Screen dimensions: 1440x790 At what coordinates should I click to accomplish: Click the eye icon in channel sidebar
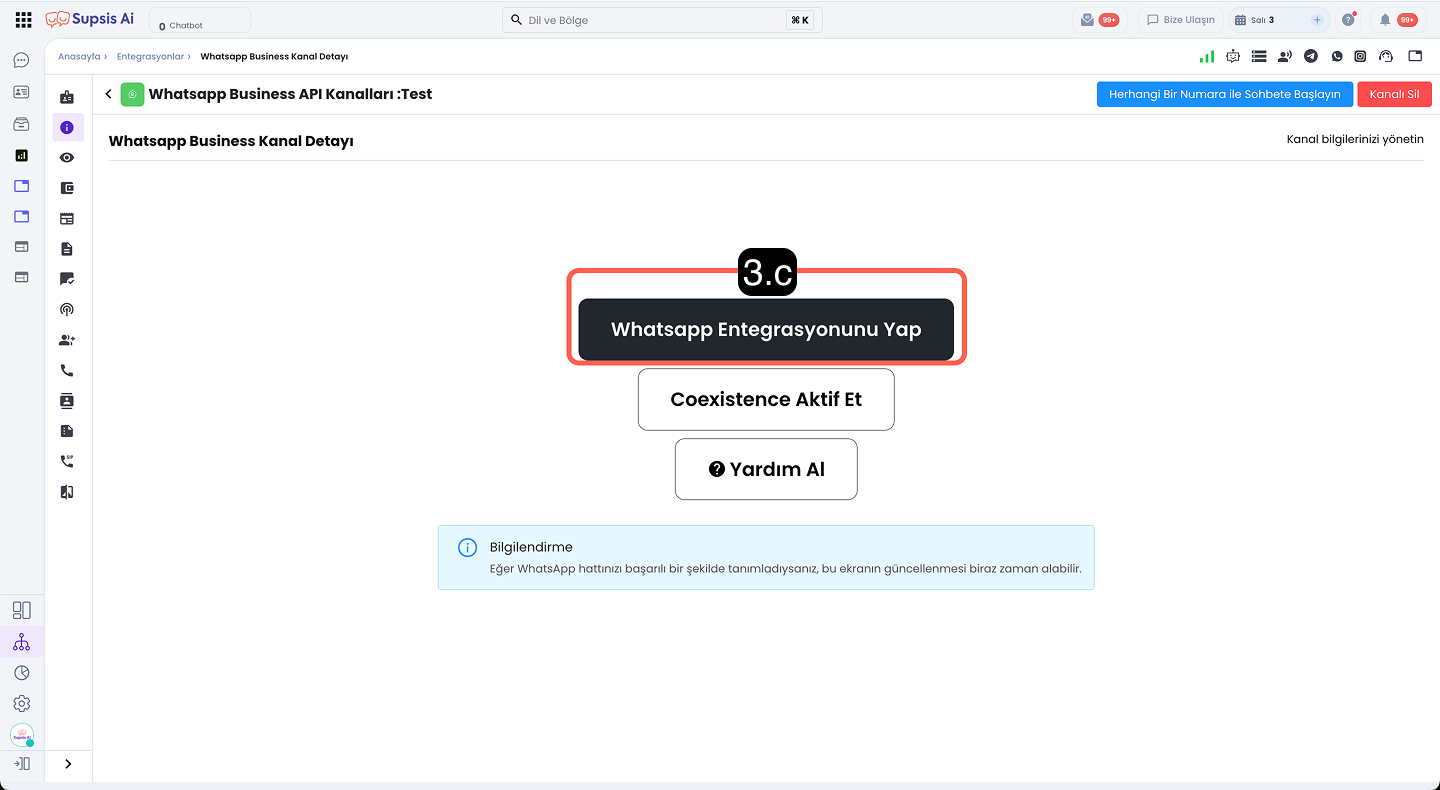(x=67, y=158)
